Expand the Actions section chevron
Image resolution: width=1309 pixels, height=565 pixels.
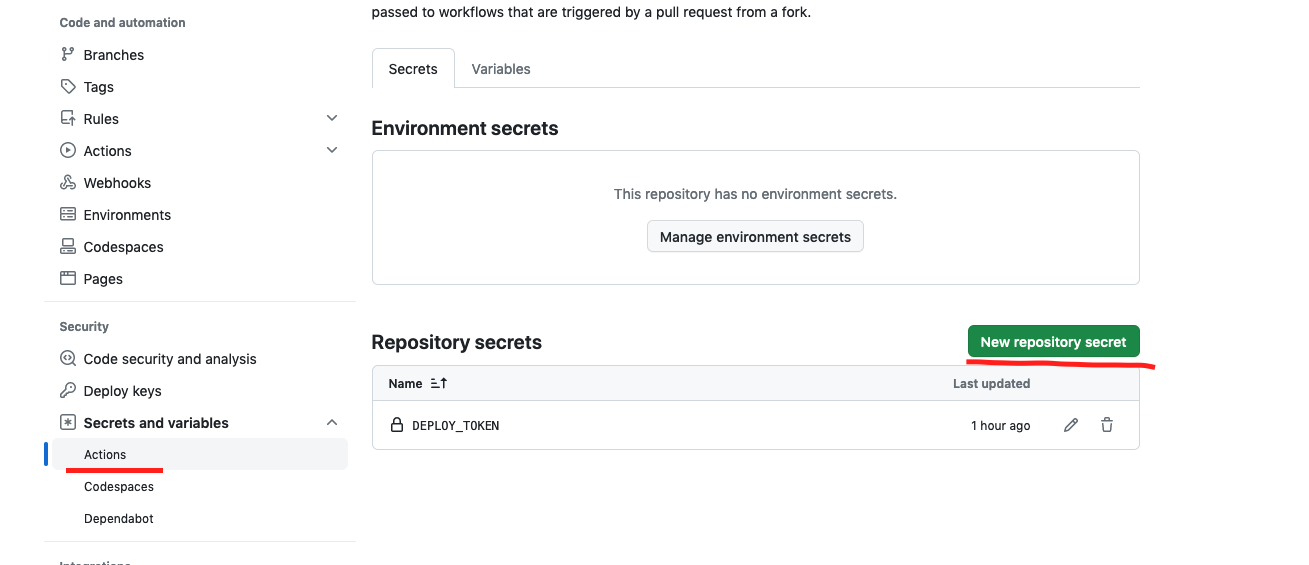coord(332,150)
